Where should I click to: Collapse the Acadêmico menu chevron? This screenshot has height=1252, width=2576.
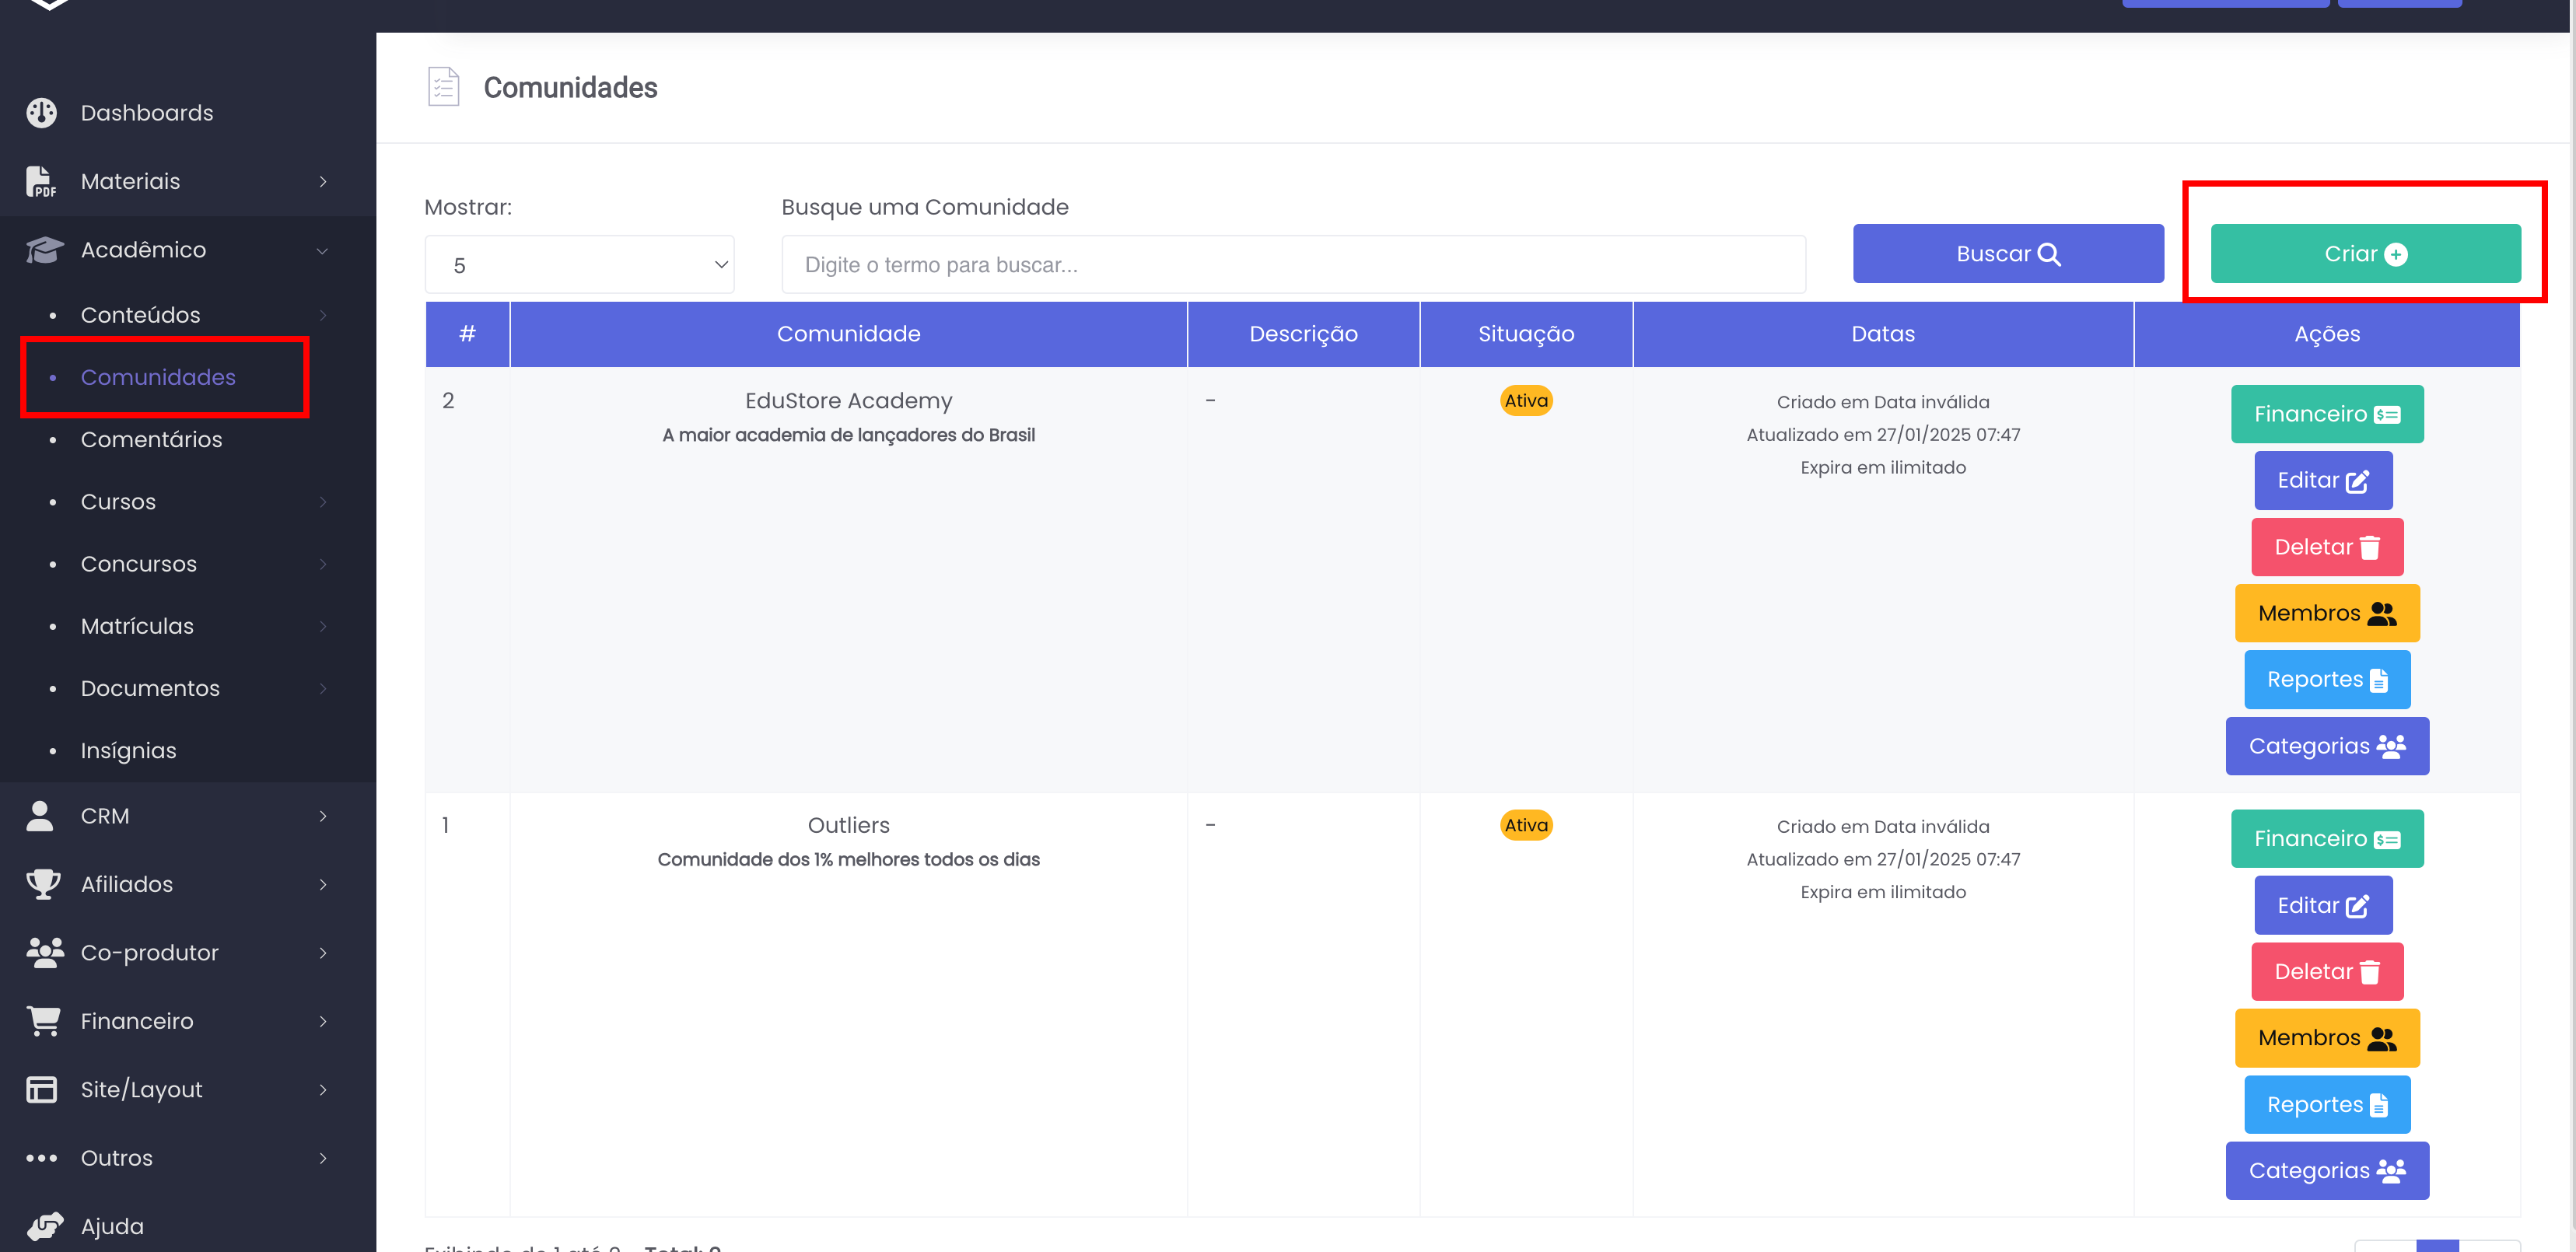pos(322,250)
